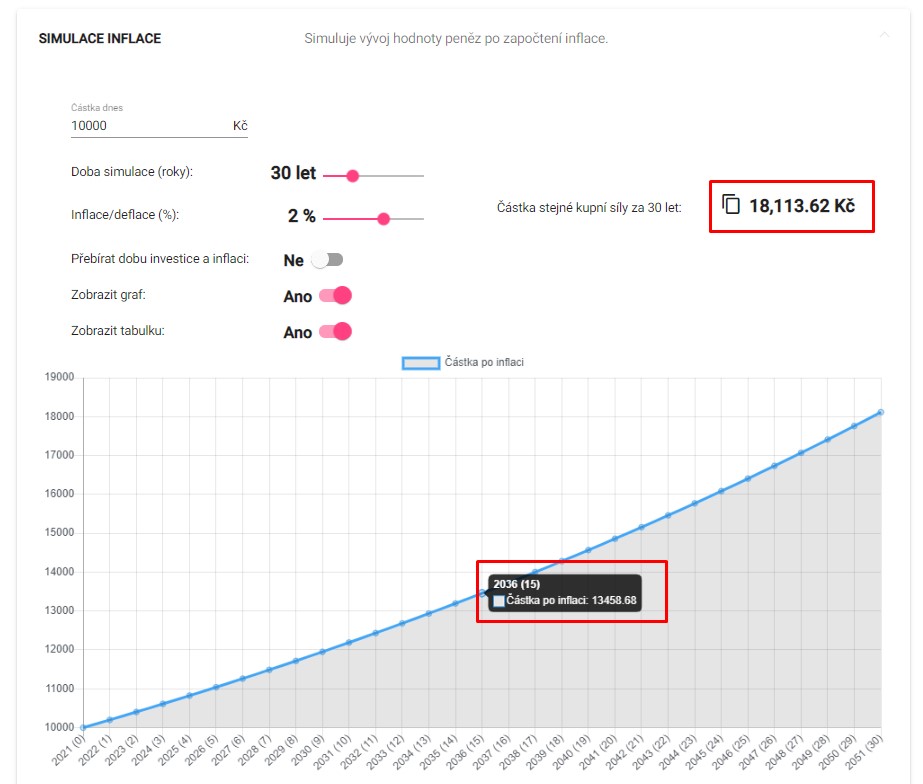Collapse the Simulace inflace panel chevron
923x784 pixels.
[x=884, y=35]
